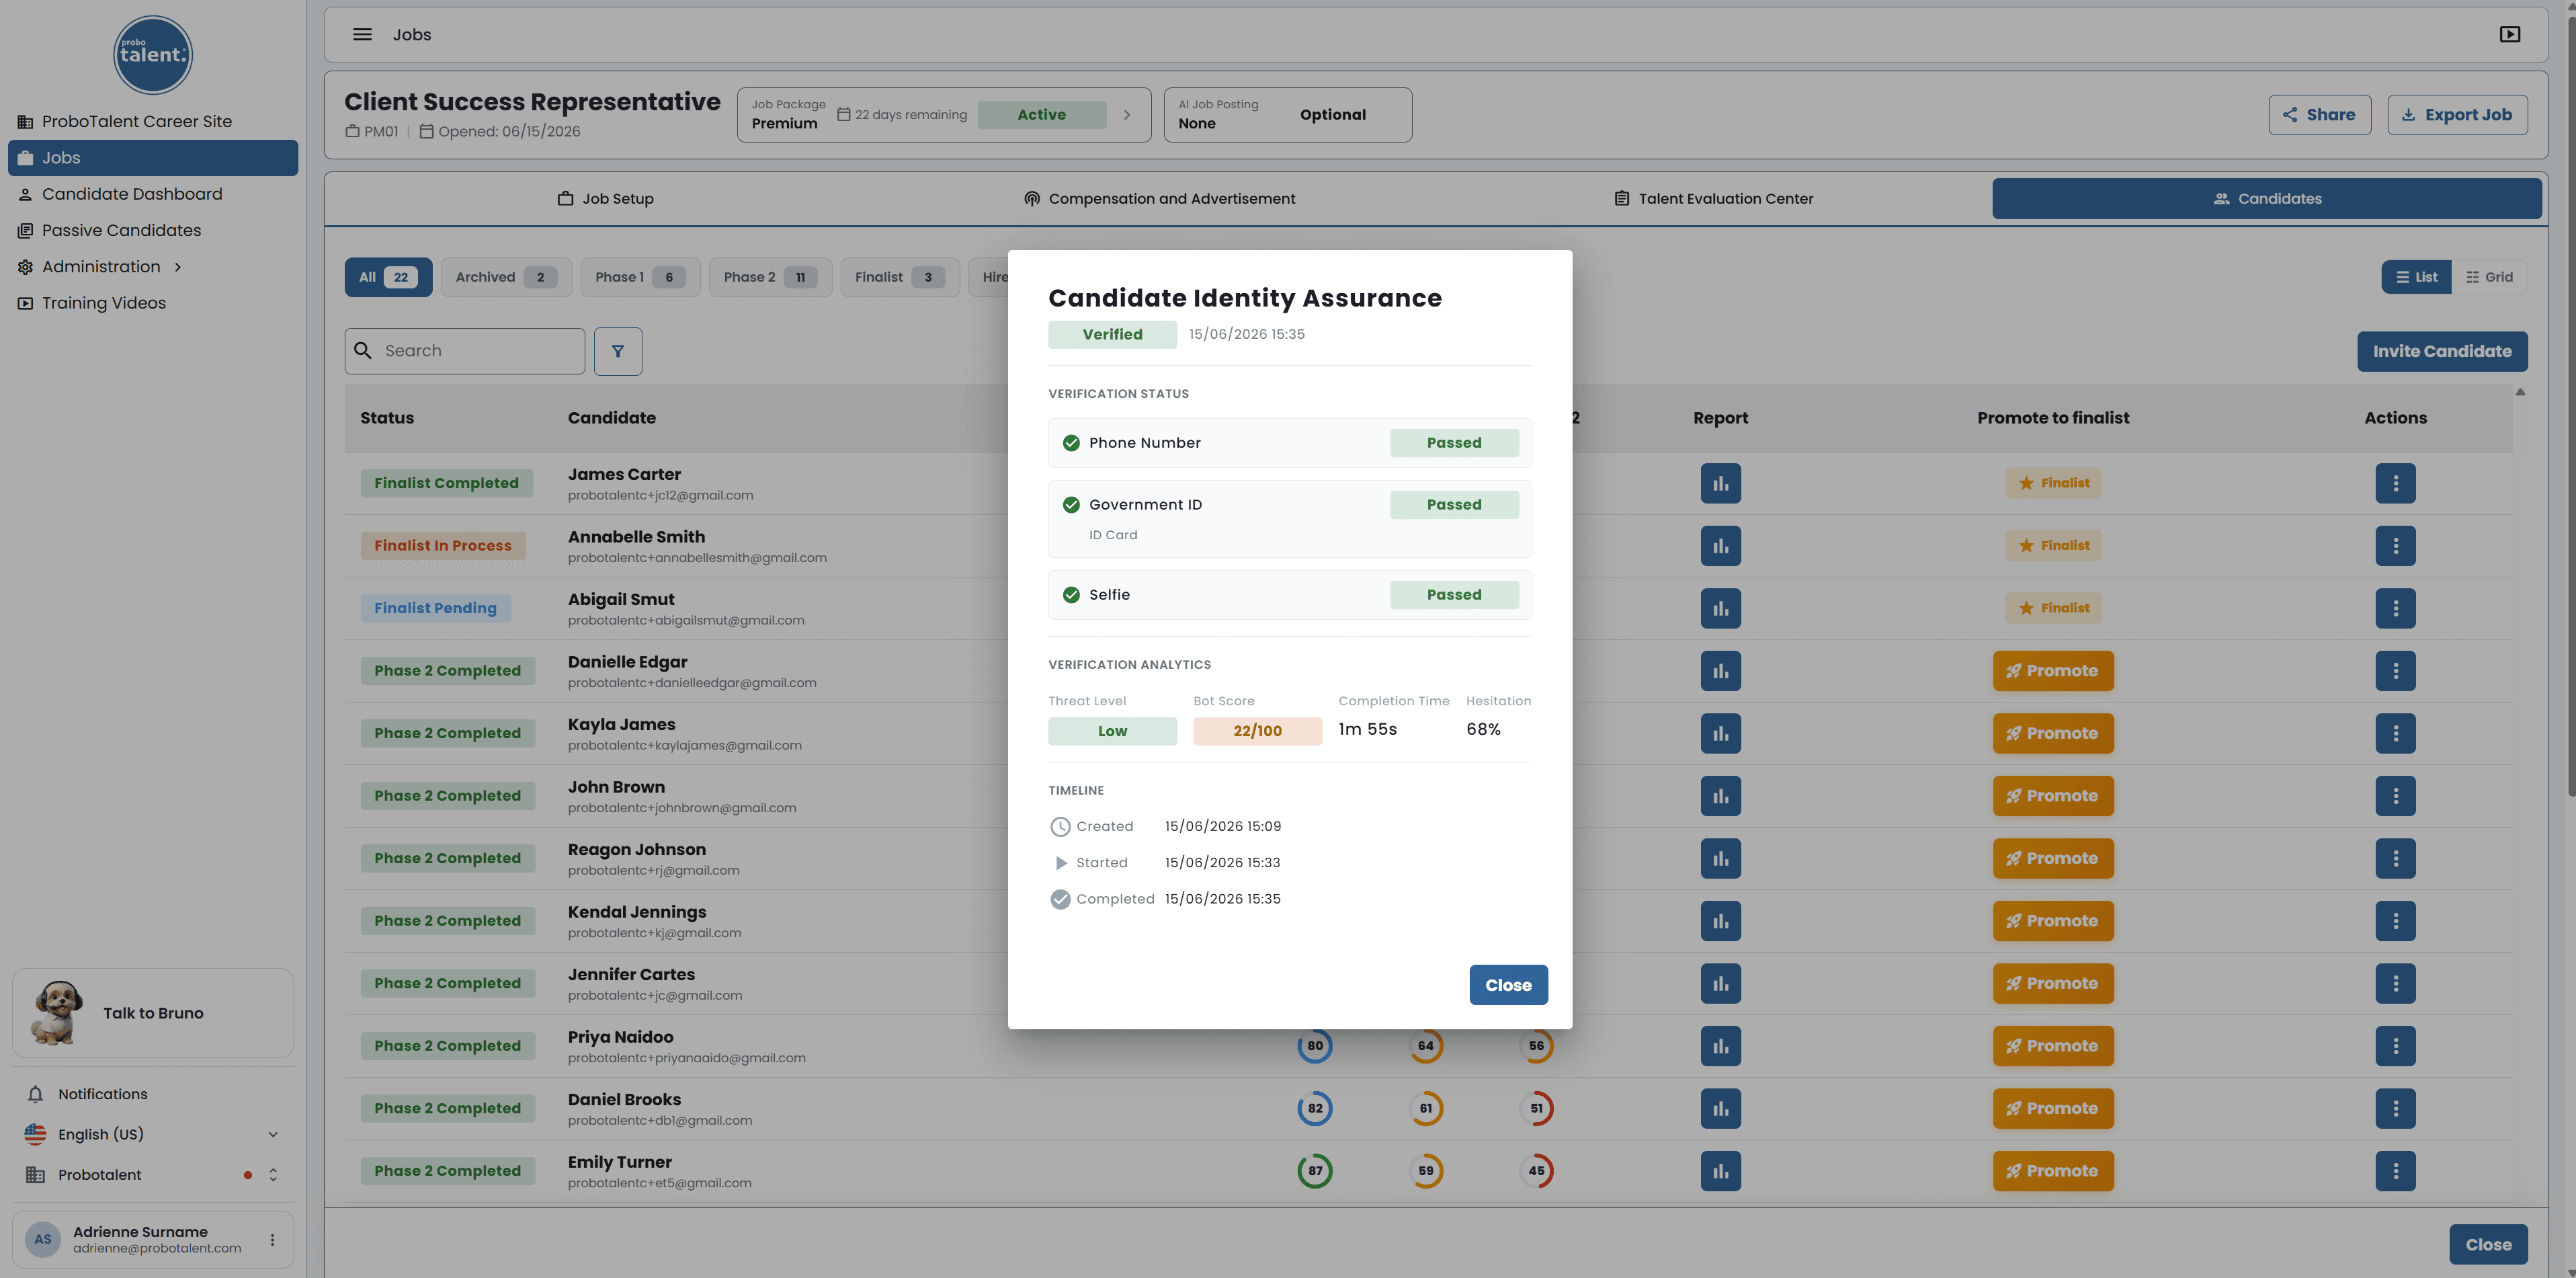View report icon for Kayla James
The height and width of the screenshot is (1278, 2576).
pos(1720,733)
